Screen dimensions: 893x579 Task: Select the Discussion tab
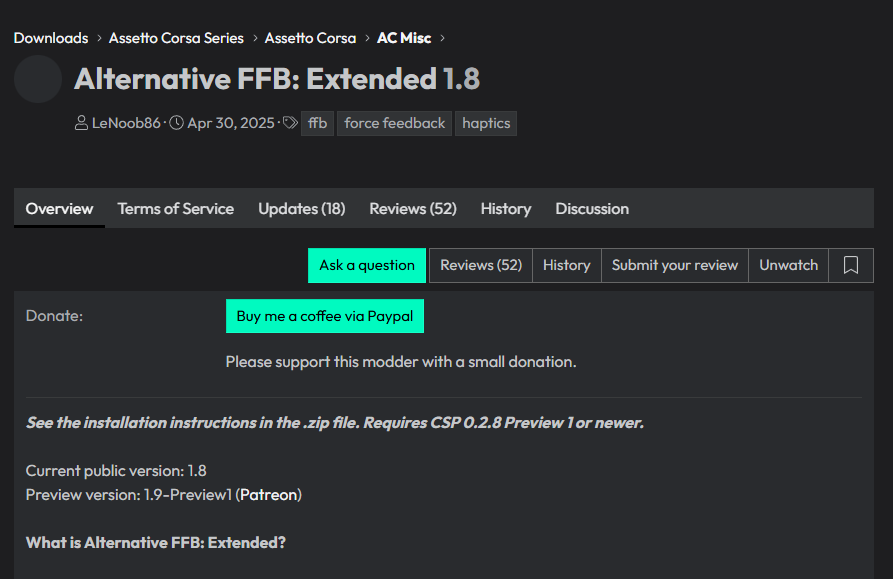click(x=592, y=209)
